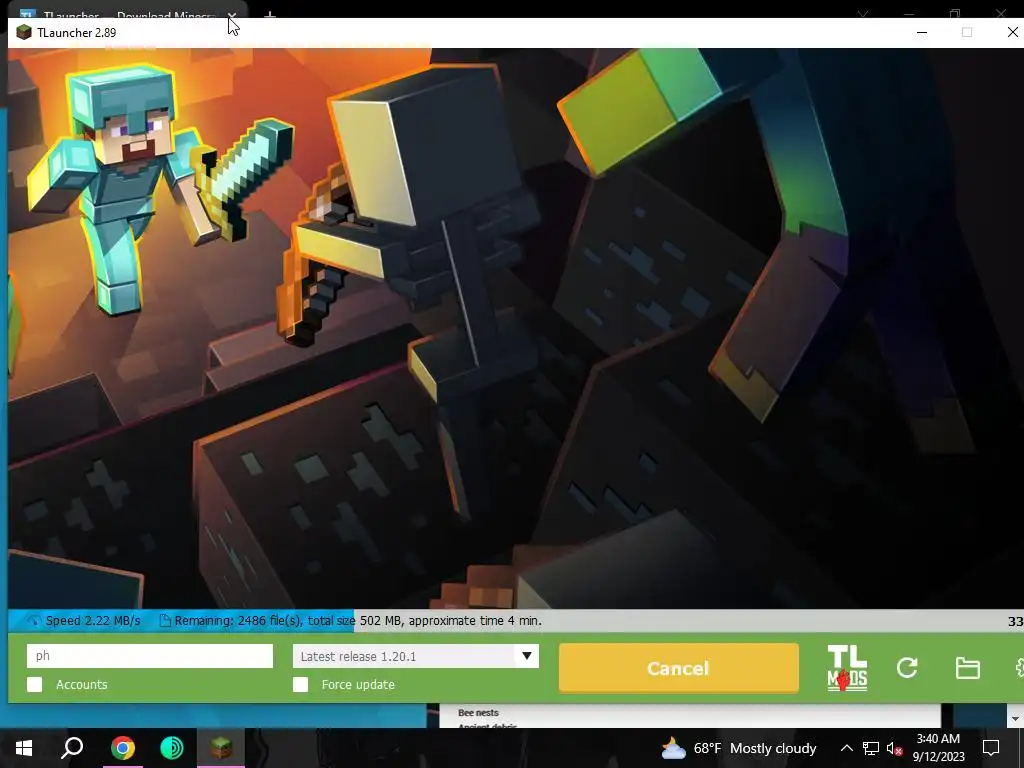Click the muted volume tray icon
Screen dimensions: 1024x768
click(895, 748)
